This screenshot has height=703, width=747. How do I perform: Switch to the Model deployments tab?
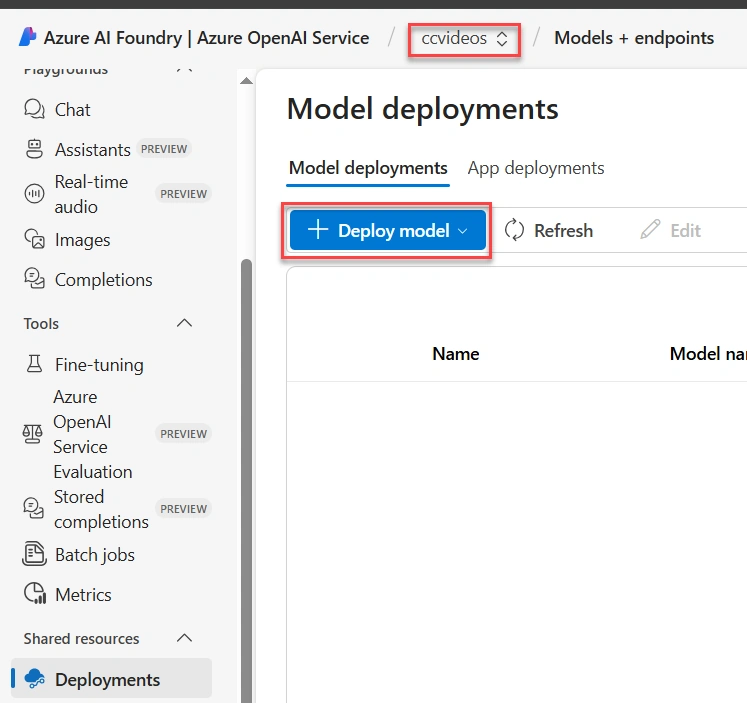click(x=368, y=168)
